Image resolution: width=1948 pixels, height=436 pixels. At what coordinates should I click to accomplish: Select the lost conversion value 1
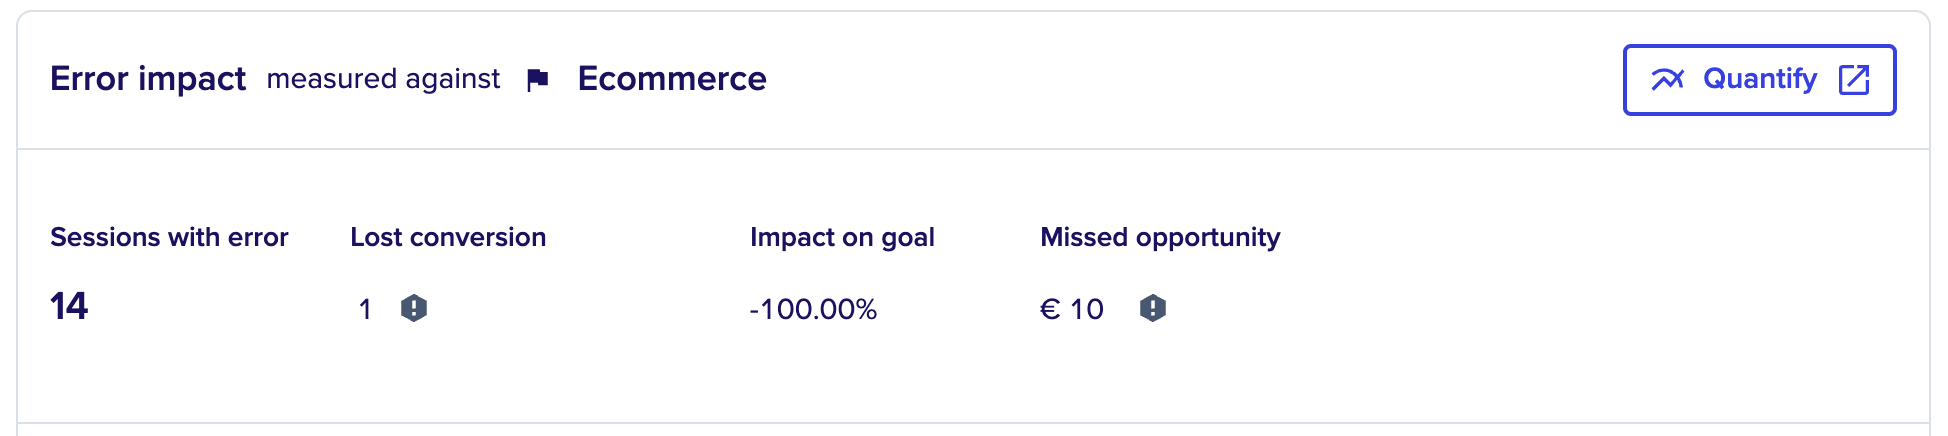point(365,309)
